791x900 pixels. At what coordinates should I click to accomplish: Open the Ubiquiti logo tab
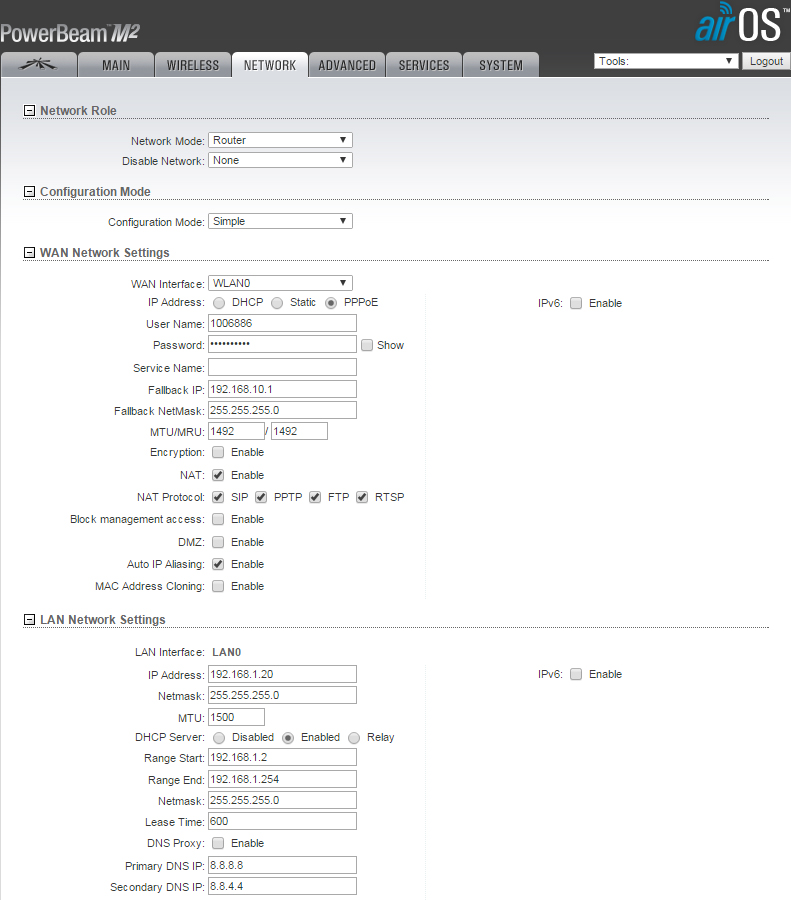(x=39, y=65)
